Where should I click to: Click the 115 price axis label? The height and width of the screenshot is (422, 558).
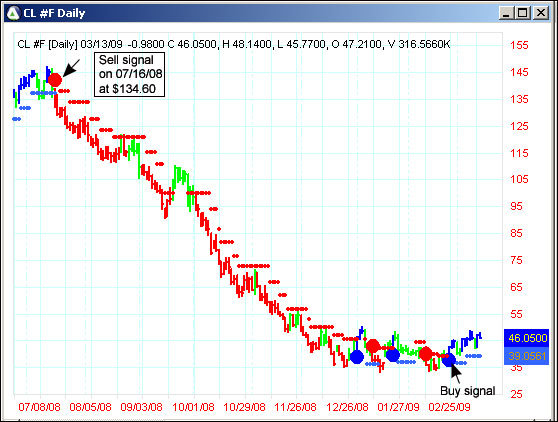pos(519,153)
